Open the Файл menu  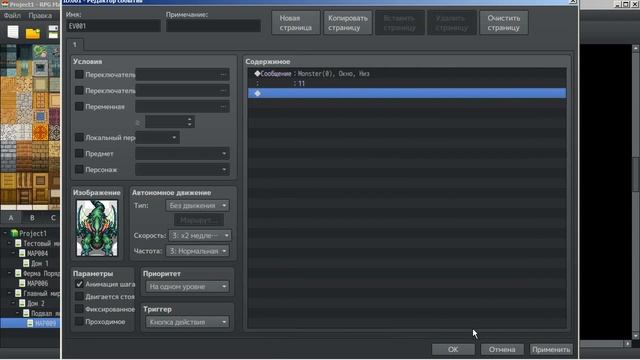[12, 16]
